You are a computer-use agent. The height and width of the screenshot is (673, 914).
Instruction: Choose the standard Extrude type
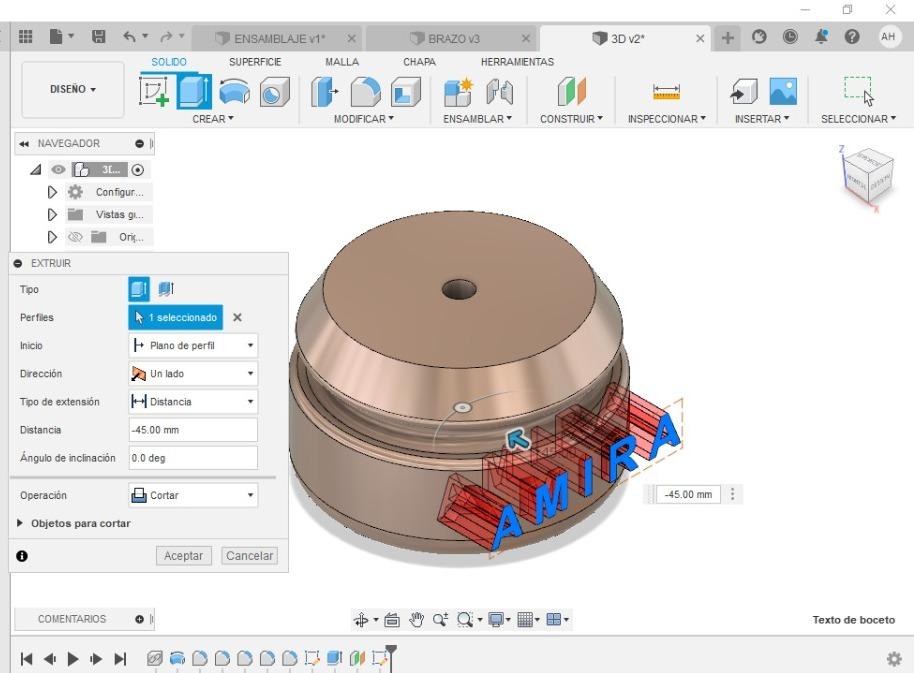point(139,289)
